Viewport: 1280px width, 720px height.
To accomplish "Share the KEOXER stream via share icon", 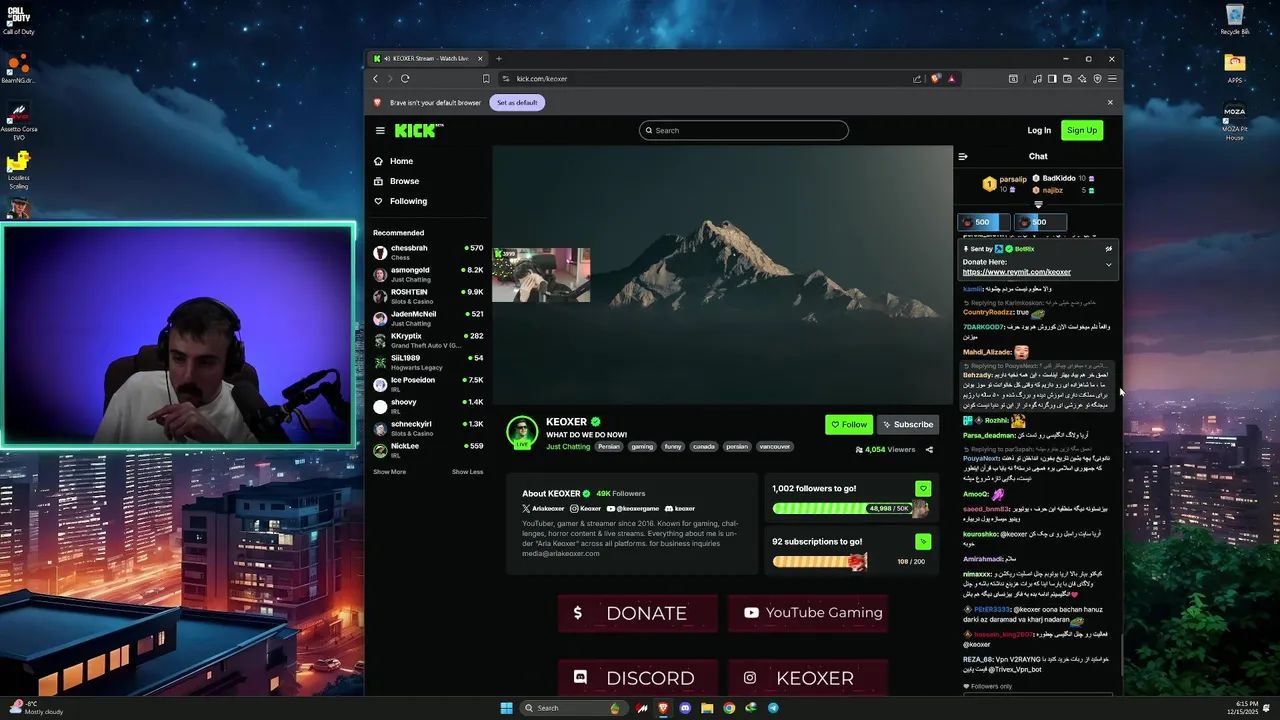I will (x=929, y=450).
